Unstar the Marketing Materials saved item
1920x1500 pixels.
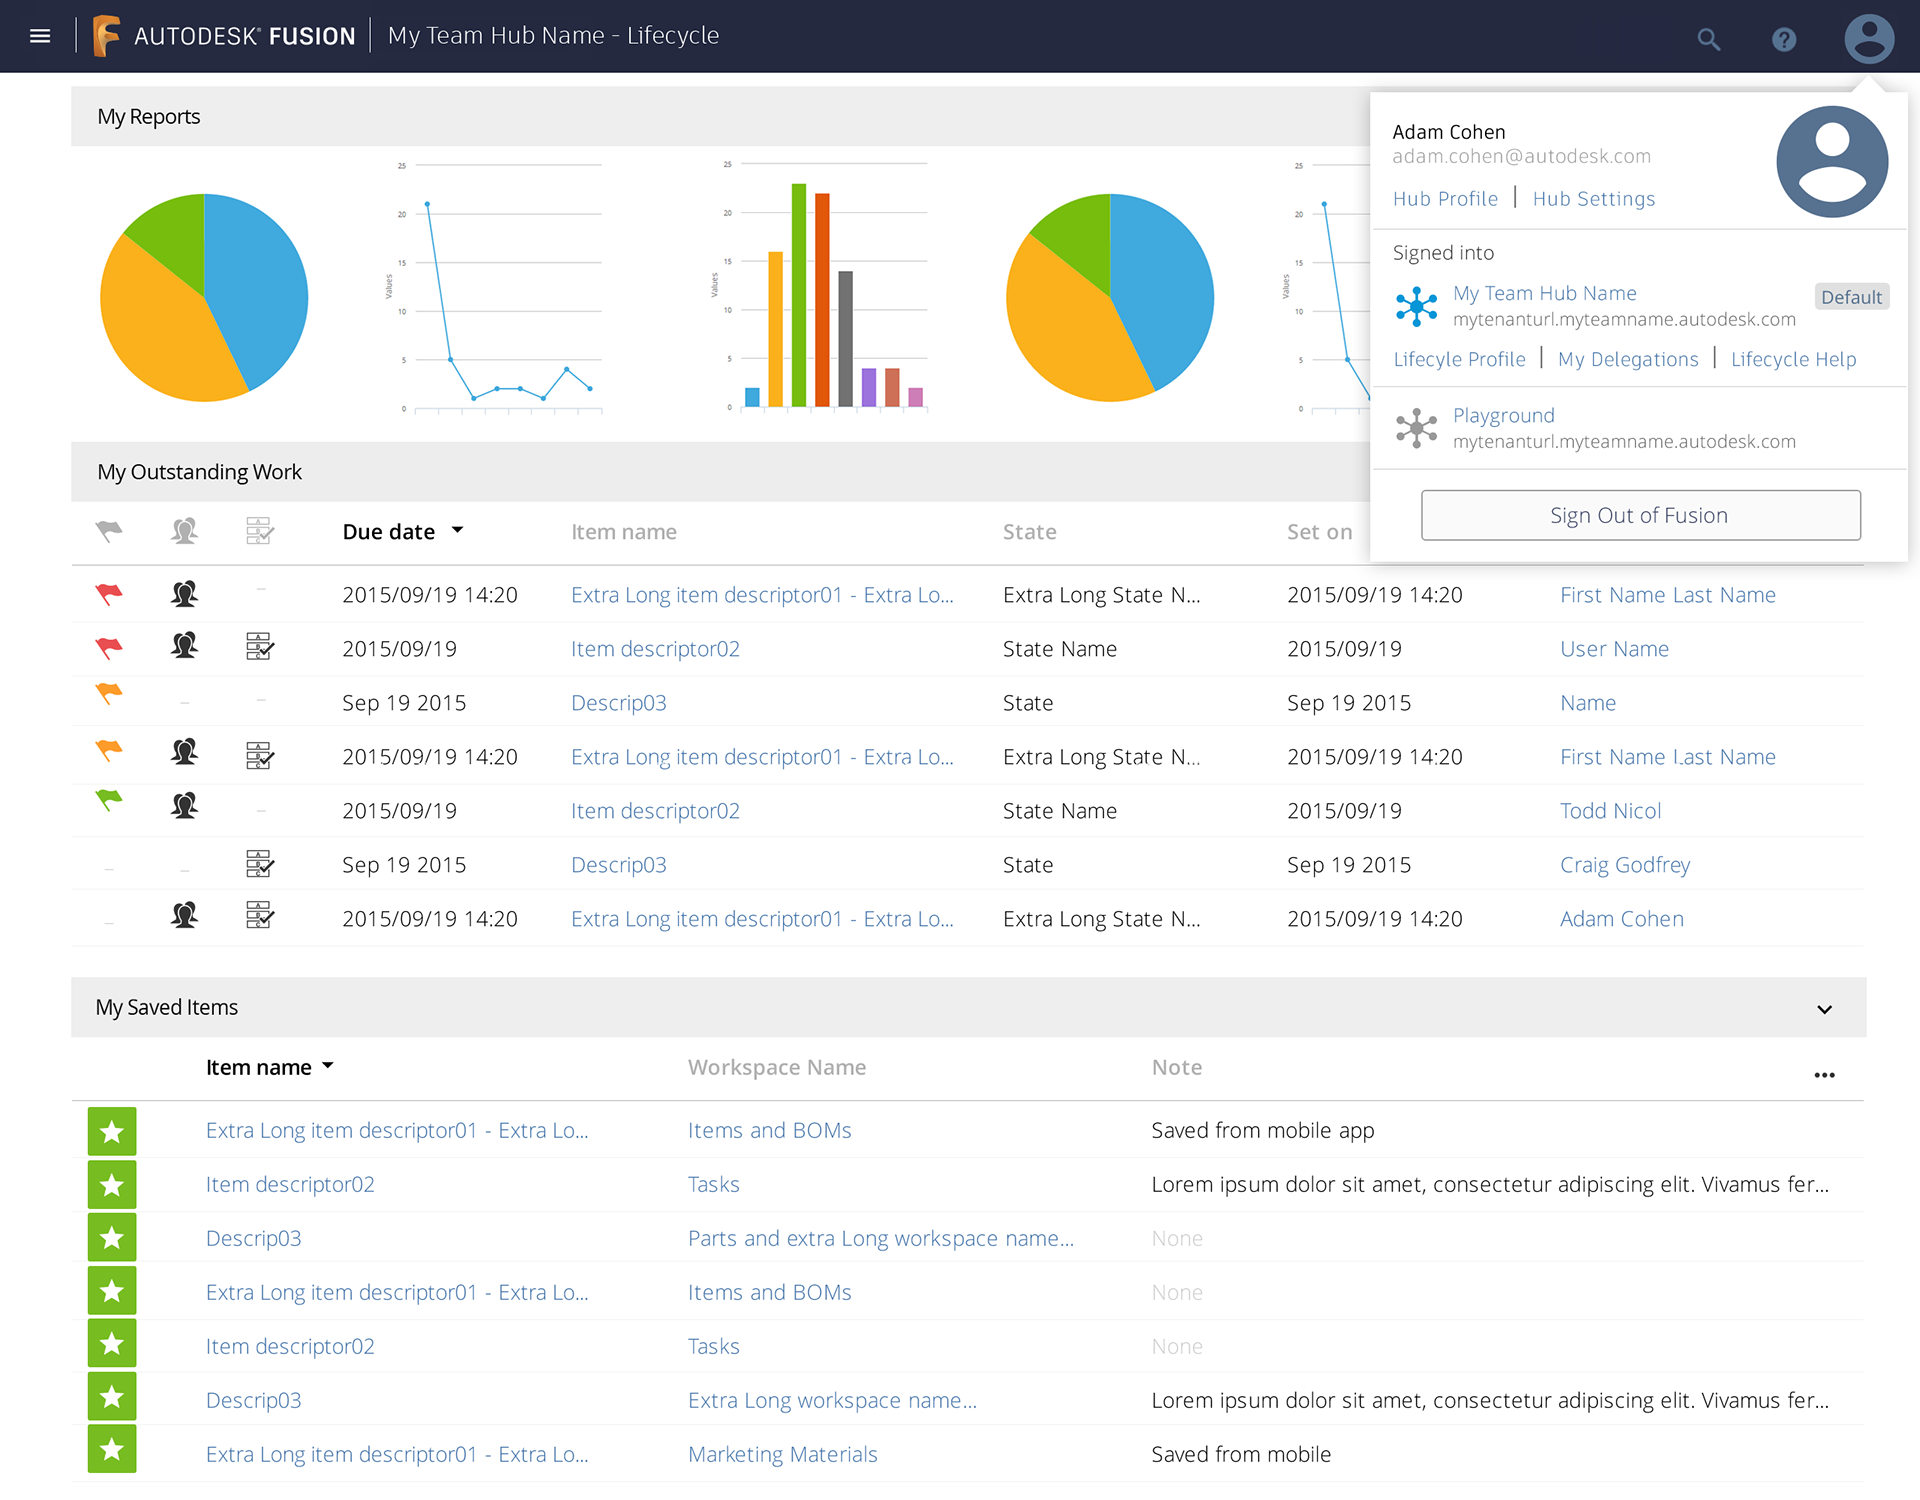pyautogui.click(x=112, y=1449)
